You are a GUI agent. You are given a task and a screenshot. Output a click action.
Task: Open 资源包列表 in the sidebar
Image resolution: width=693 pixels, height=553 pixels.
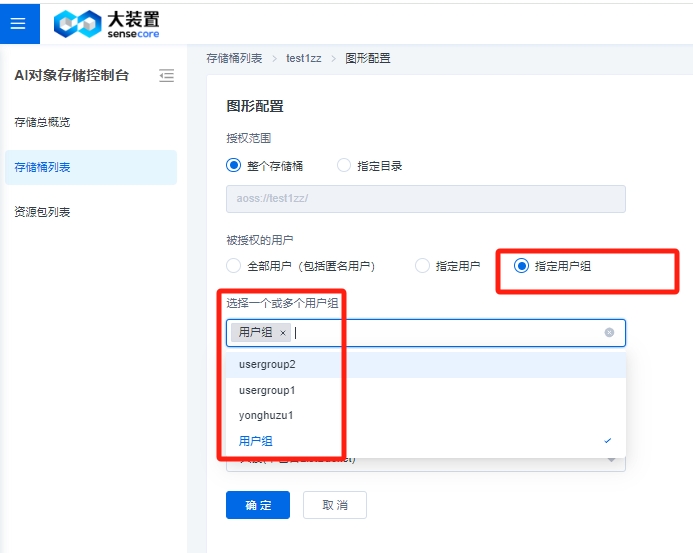pyautogui.click(x=42, y=212)
